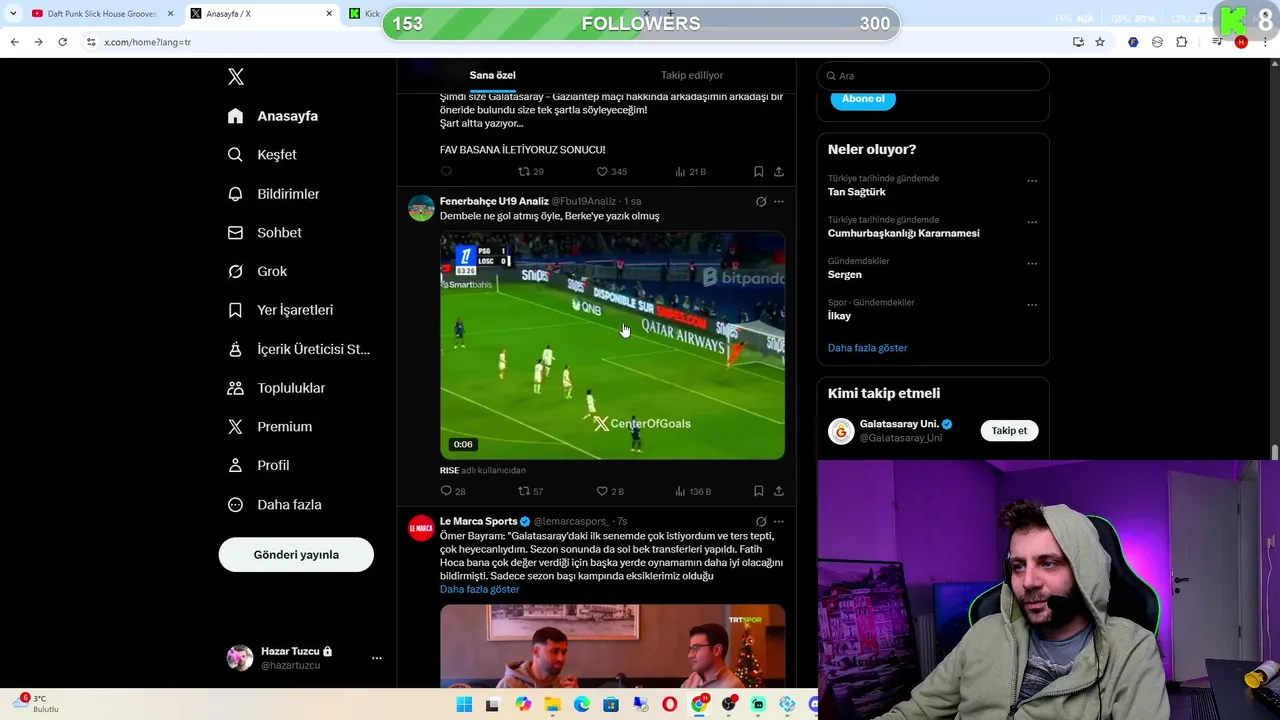This screenshot has width=1280, height=720.
Task: Bookmark the Dembele goal tweet
Action: click(759, 492)
